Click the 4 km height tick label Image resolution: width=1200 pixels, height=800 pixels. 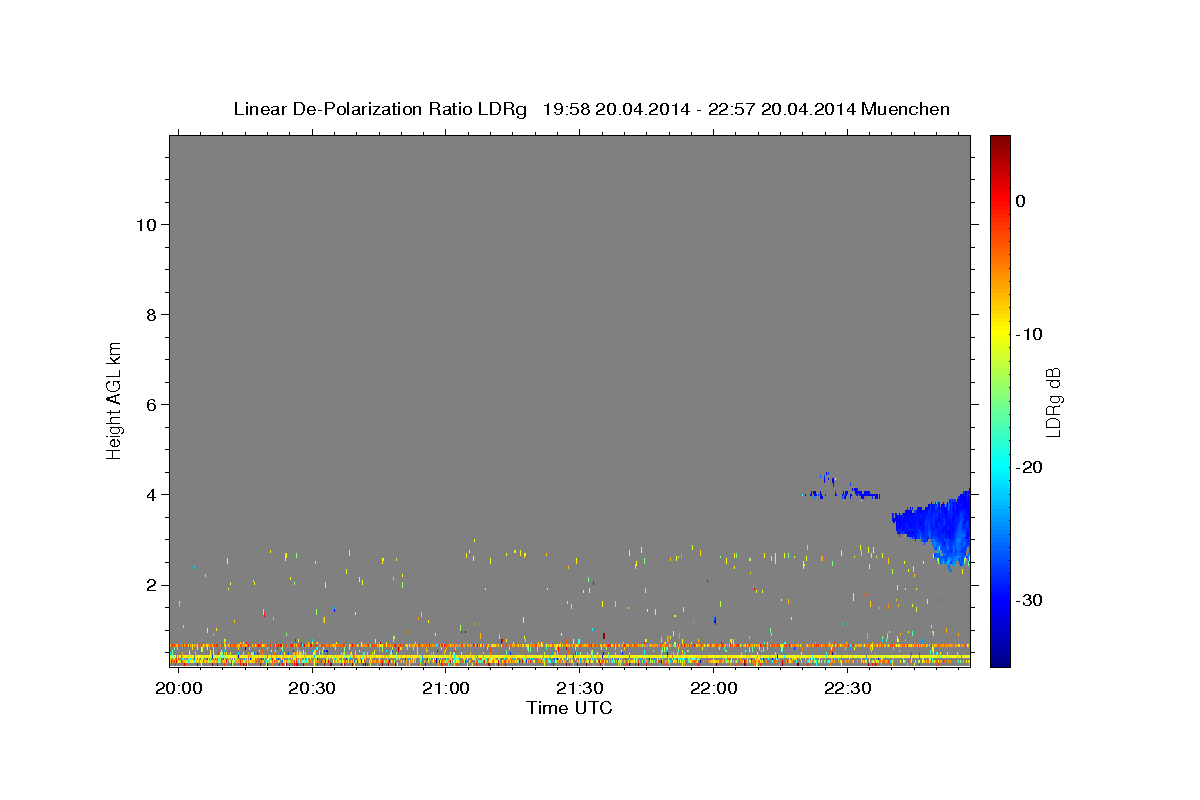[151, 494]
